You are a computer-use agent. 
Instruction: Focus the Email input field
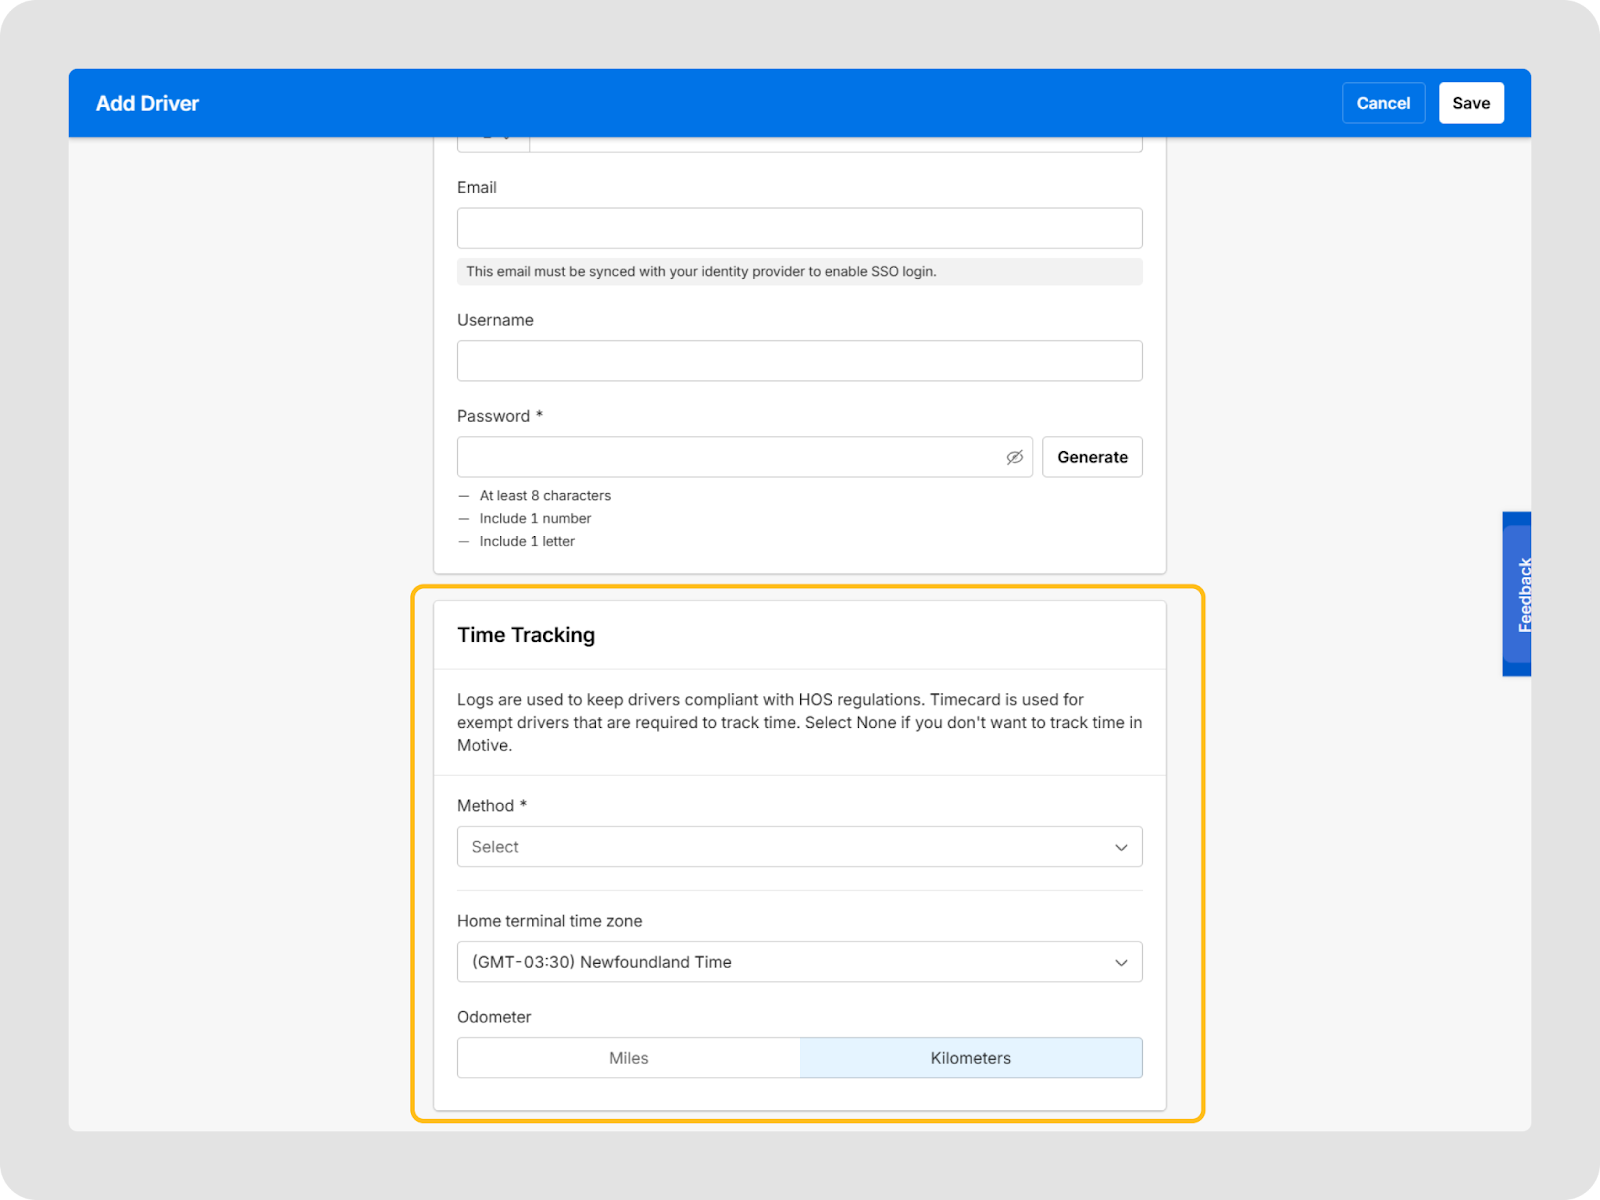799,228
